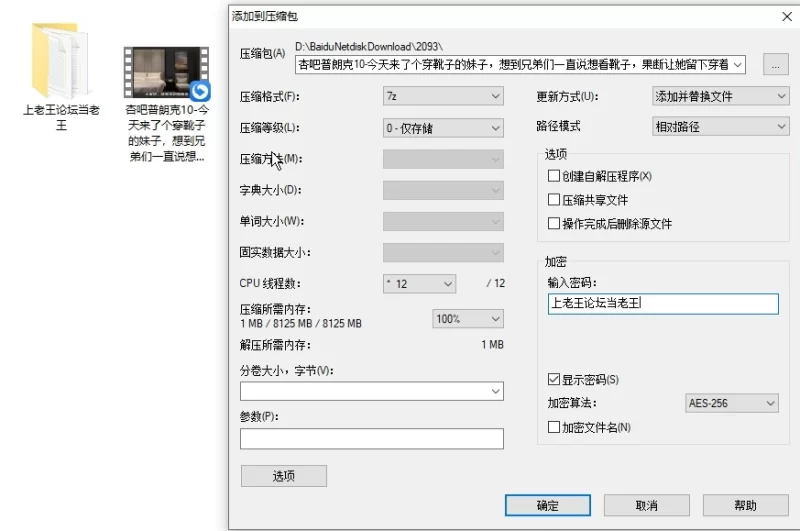Click the 取消 button
Viewport: 800px width, 531px height.
(646, 505)
